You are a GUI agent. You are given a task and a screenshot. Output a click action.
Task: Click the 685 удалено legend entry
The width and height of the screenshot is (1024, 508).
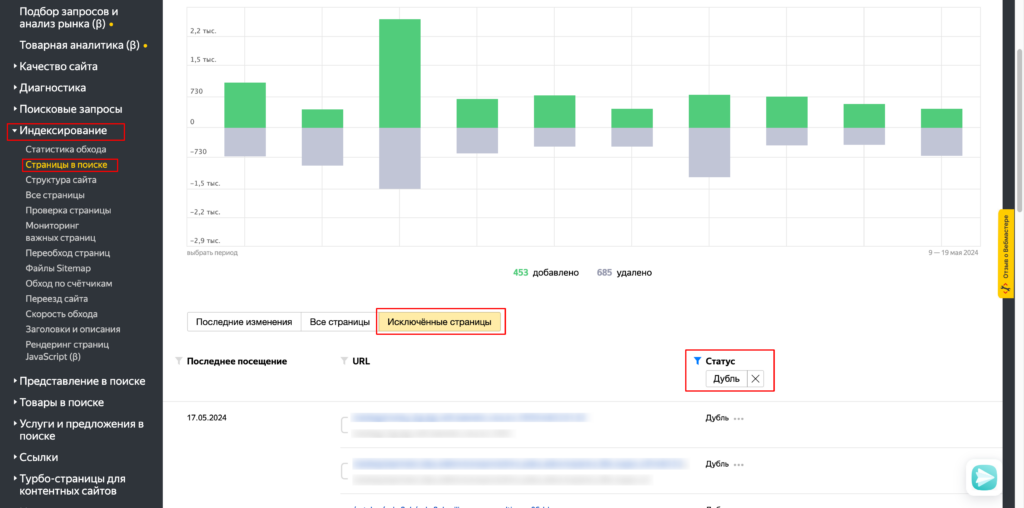[624, 273]
